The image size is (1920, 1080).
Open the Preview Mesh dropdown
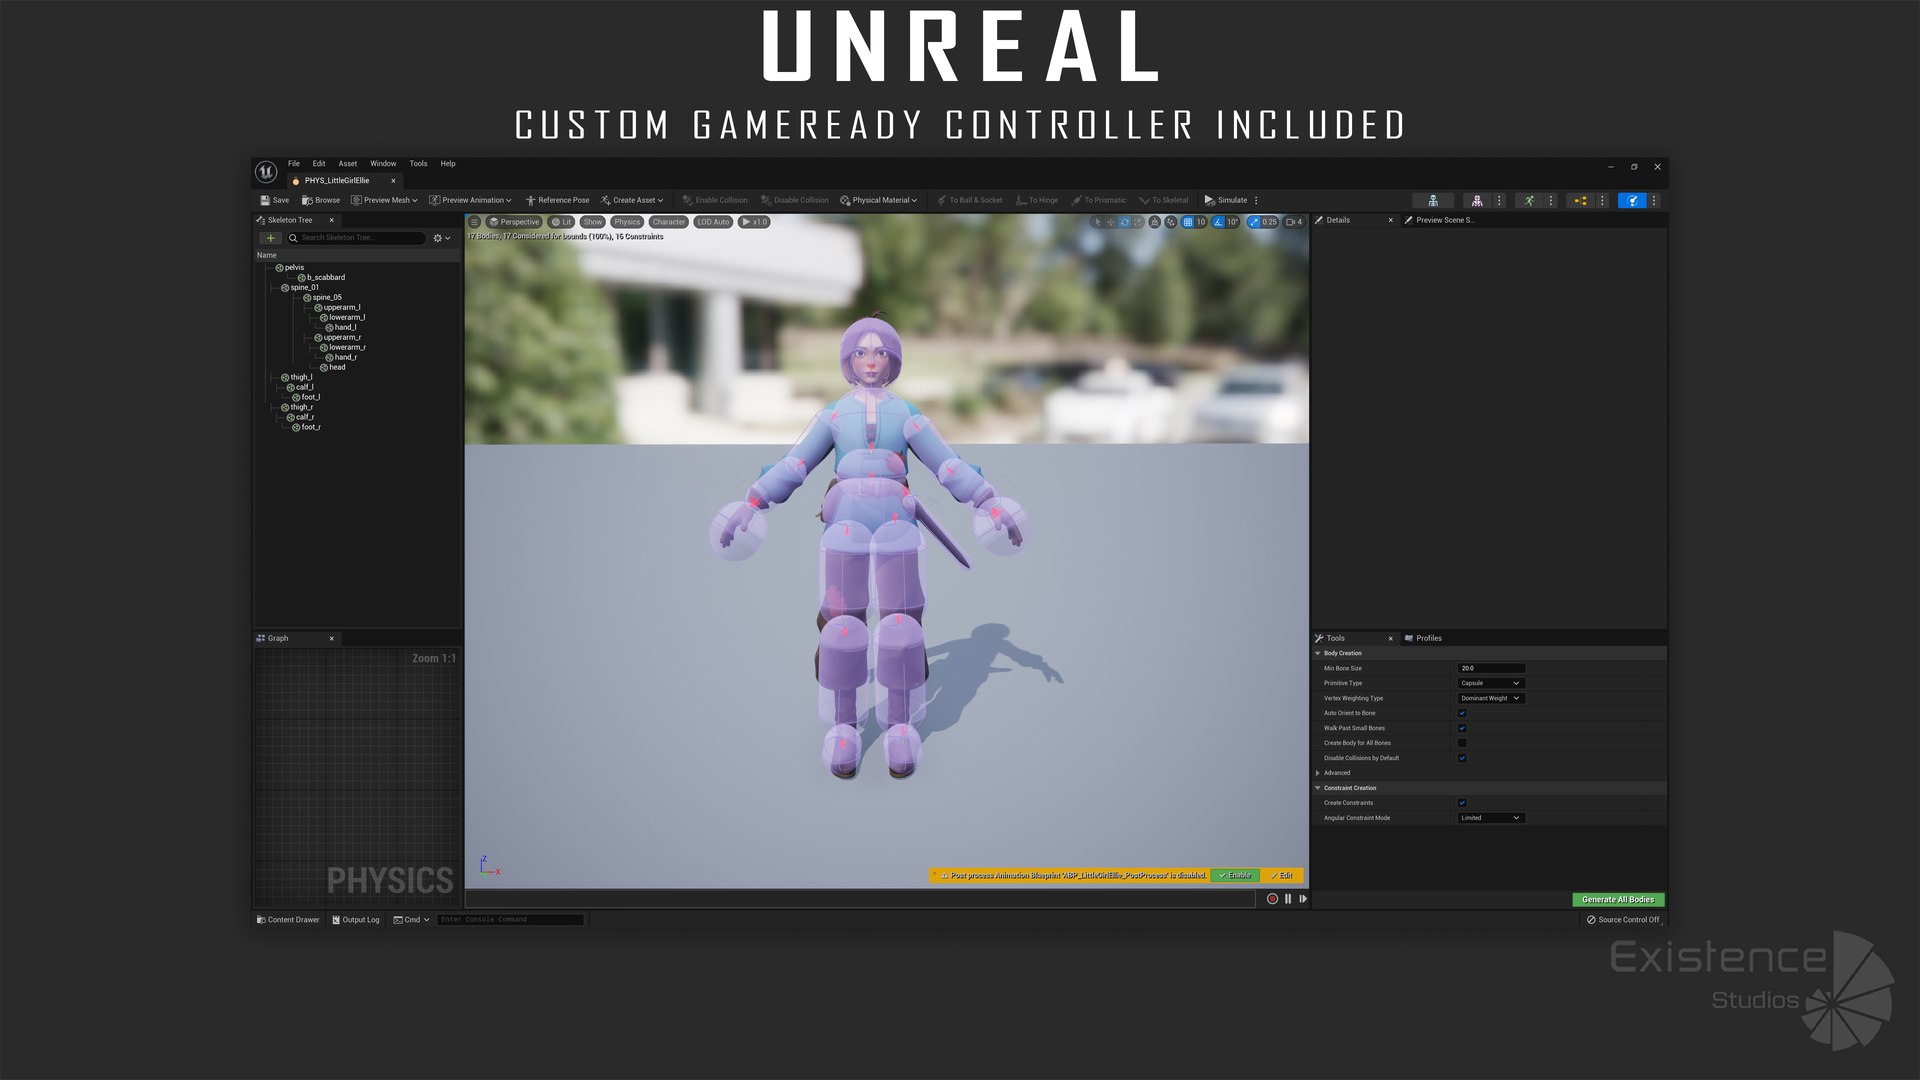point(384,200)
